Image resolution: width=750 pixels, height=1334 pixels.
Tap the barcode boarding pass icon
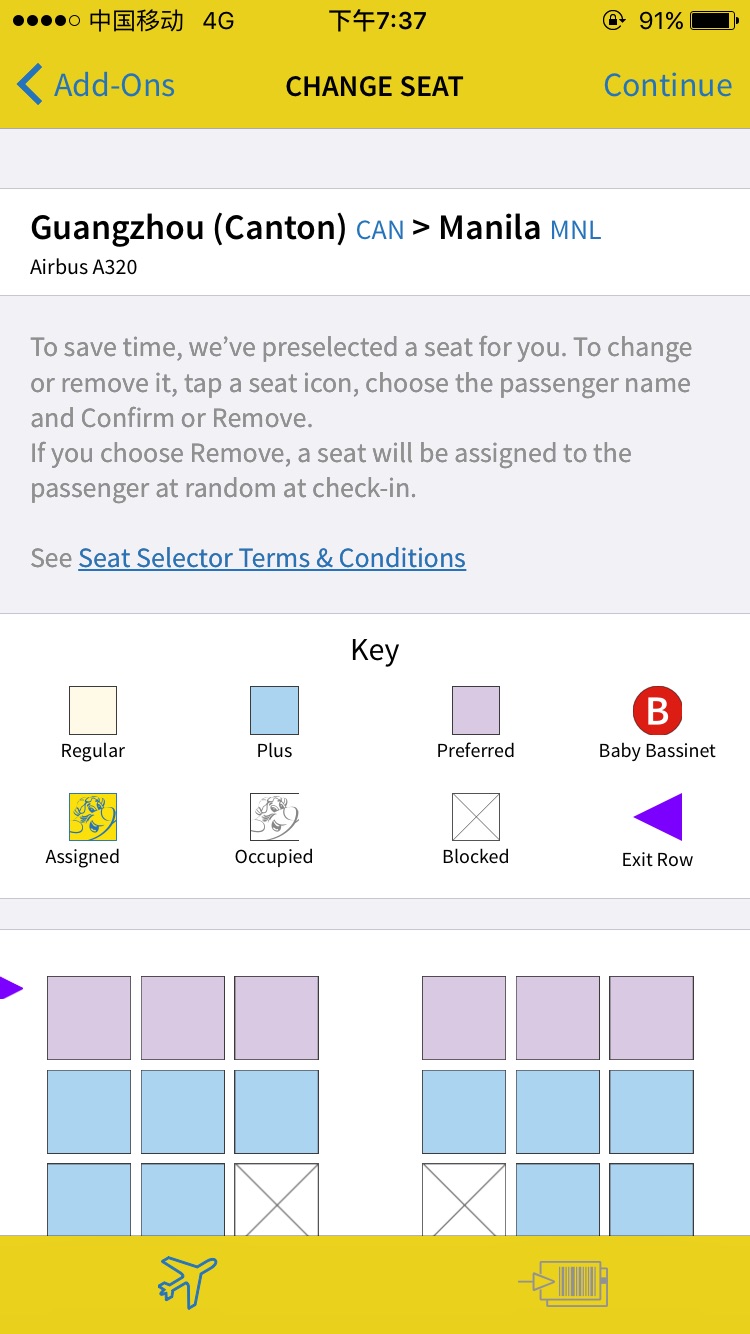point(563,1283)
